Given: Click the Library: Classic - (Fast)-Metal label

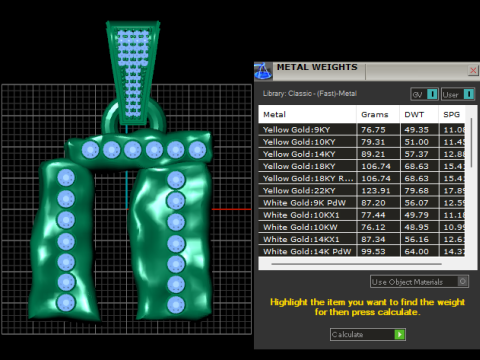Looking at the screenshot, I should coord(310,94).
